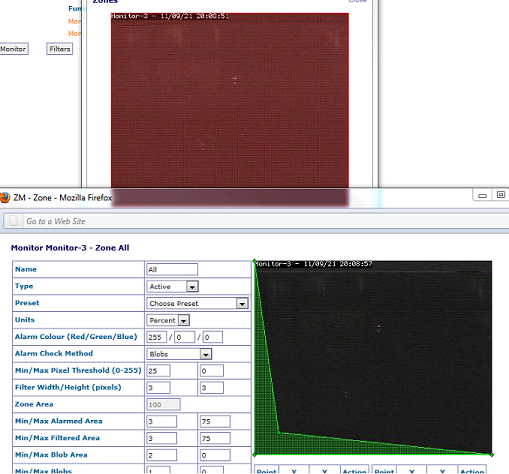Click the Green alarm colour field

coord(185,337)
